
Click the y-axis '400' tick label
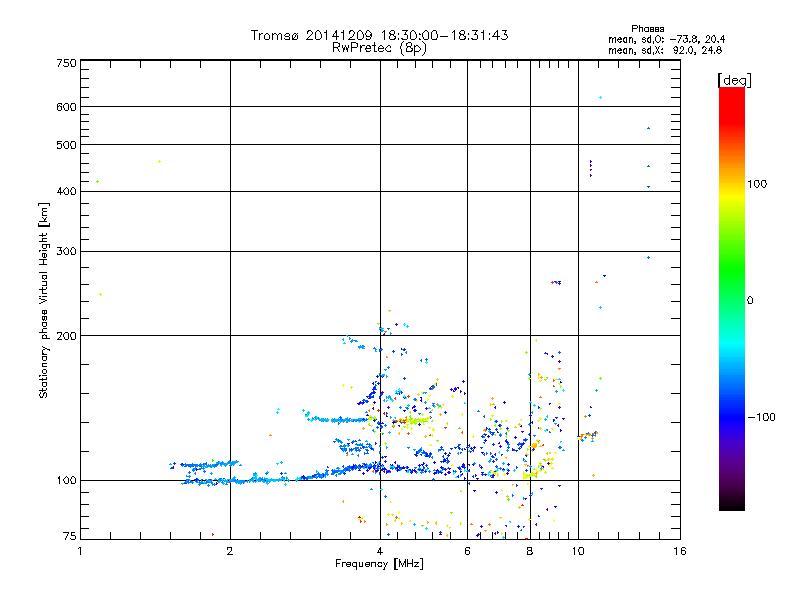click(x=66, y=191)
